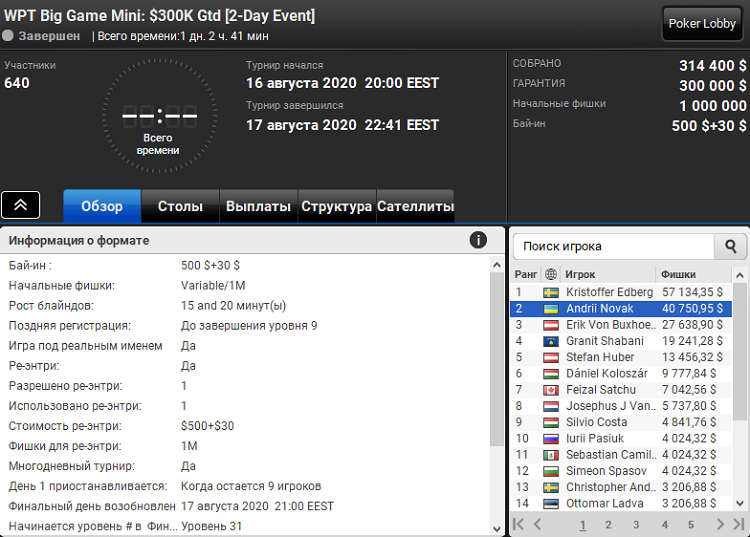Open the Сателлиты tab
This screenshot has width=750, height=537.
tap(415, 206)
